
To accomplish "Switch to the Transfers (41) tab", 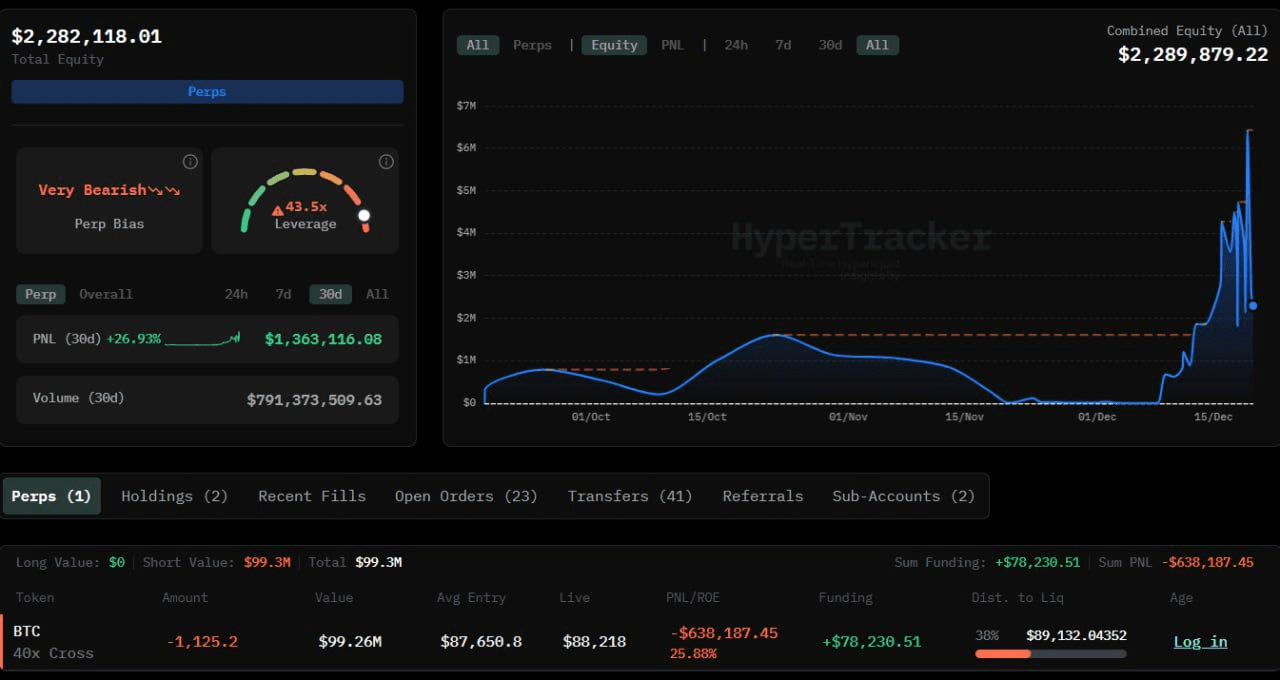I will (x=629, y=496).
